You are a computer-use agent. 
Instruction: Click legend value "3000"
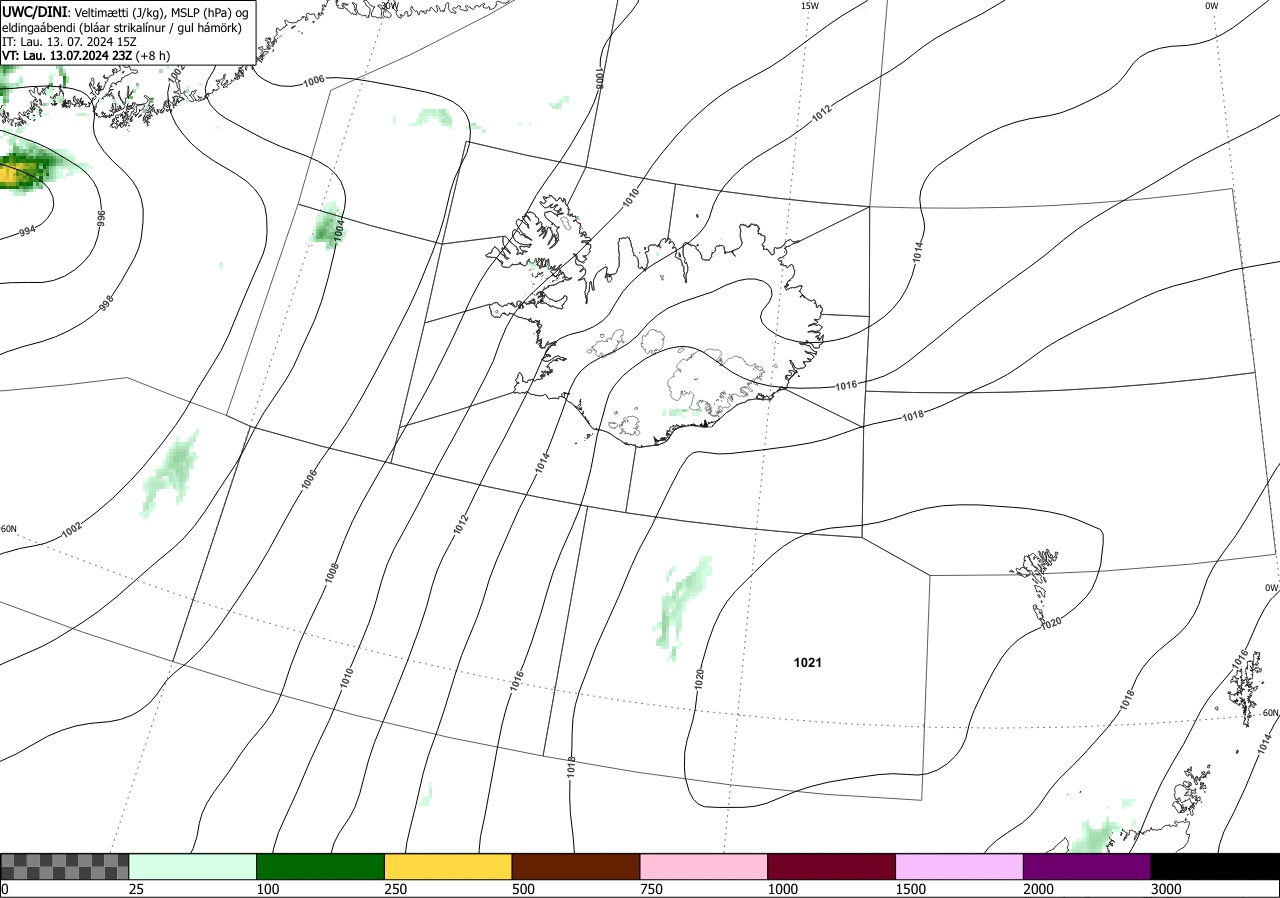(1166, 889)
